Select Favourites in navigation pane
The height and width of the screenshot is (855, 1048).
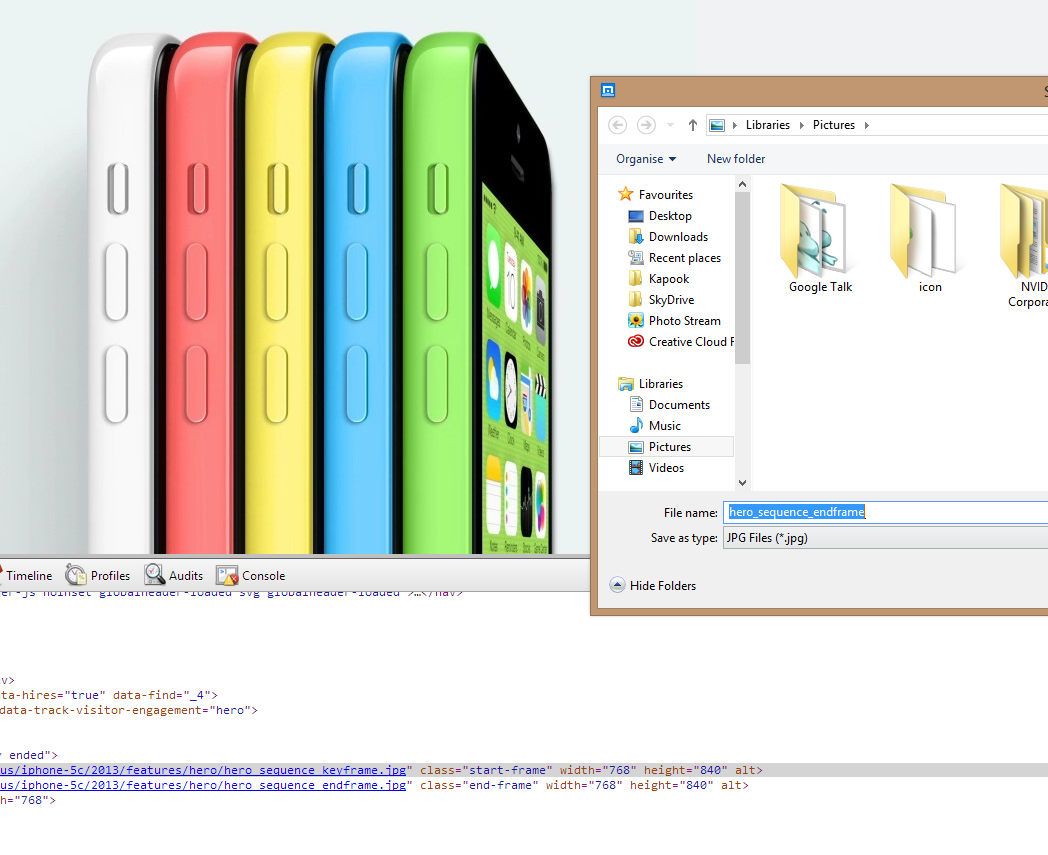pos(666,195)
